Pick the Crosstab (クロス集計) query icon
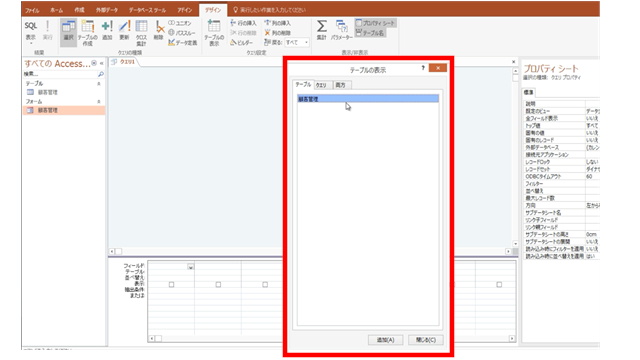Image resolution: width=640 pixels, height=360 pixels. click(x=141, y=33)
